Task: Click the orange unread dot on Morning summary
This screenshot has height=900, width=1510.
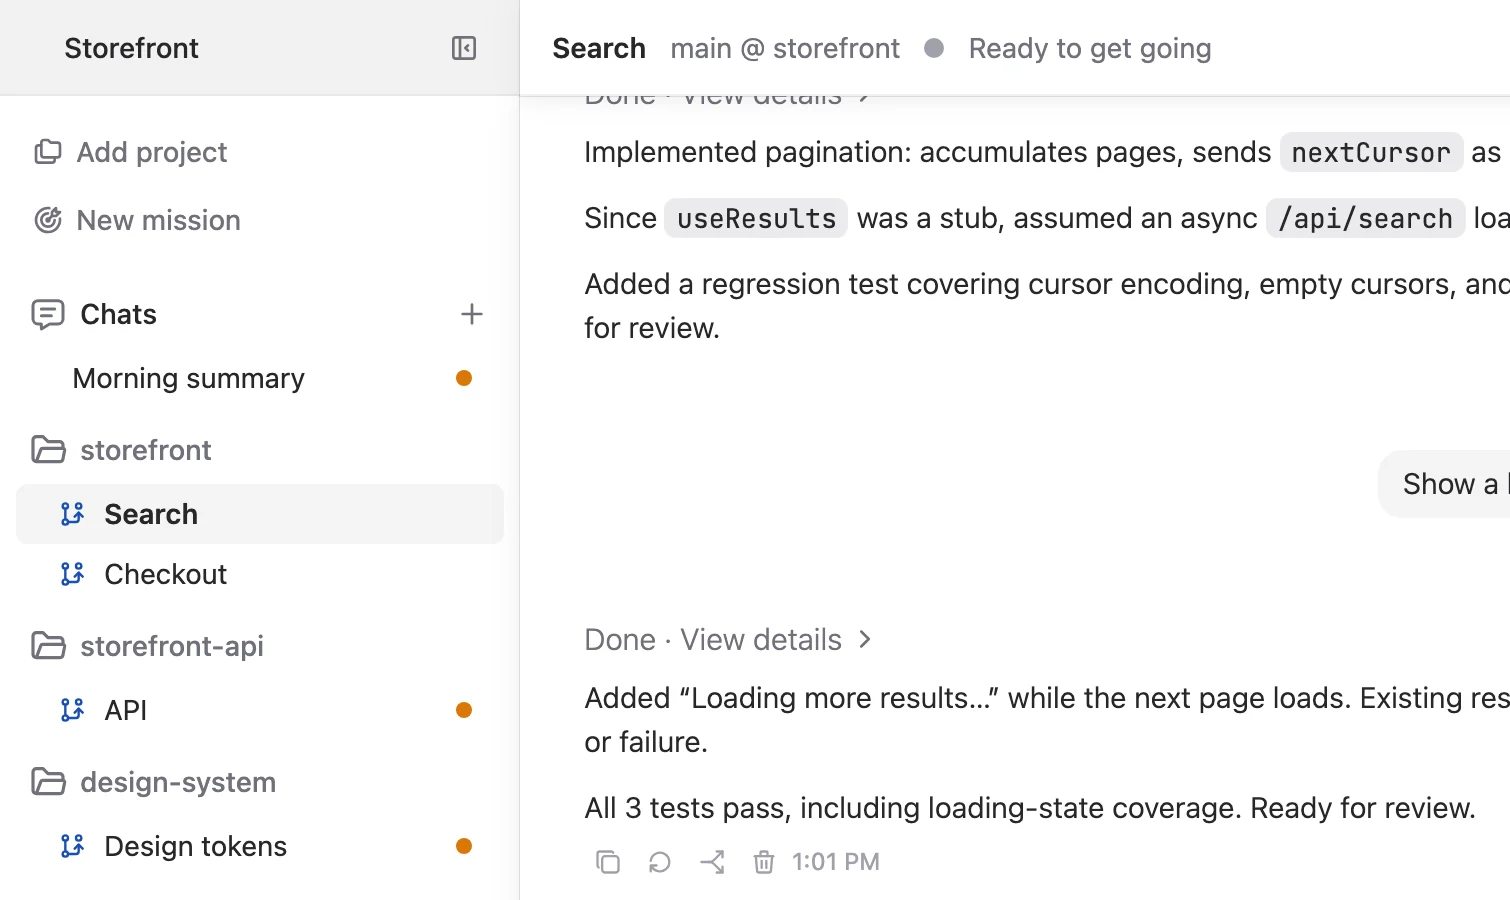Action: (x=464, y=378)
